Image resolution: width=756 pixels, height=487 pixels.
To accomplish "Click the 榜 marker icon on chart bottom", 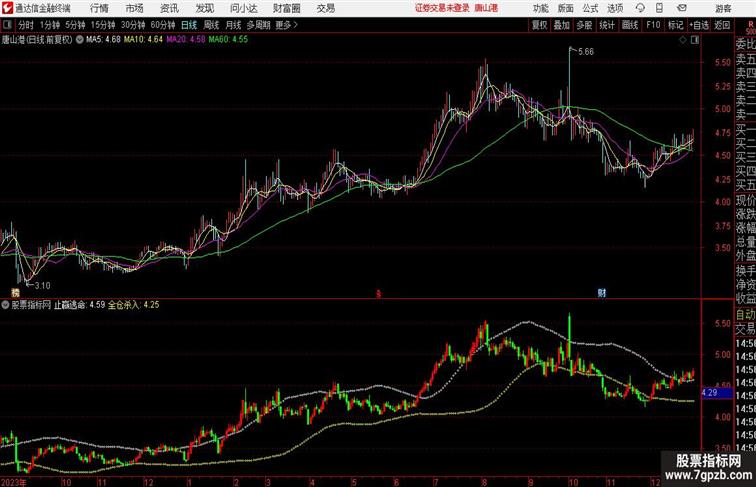I will click(x=15, y=293).
